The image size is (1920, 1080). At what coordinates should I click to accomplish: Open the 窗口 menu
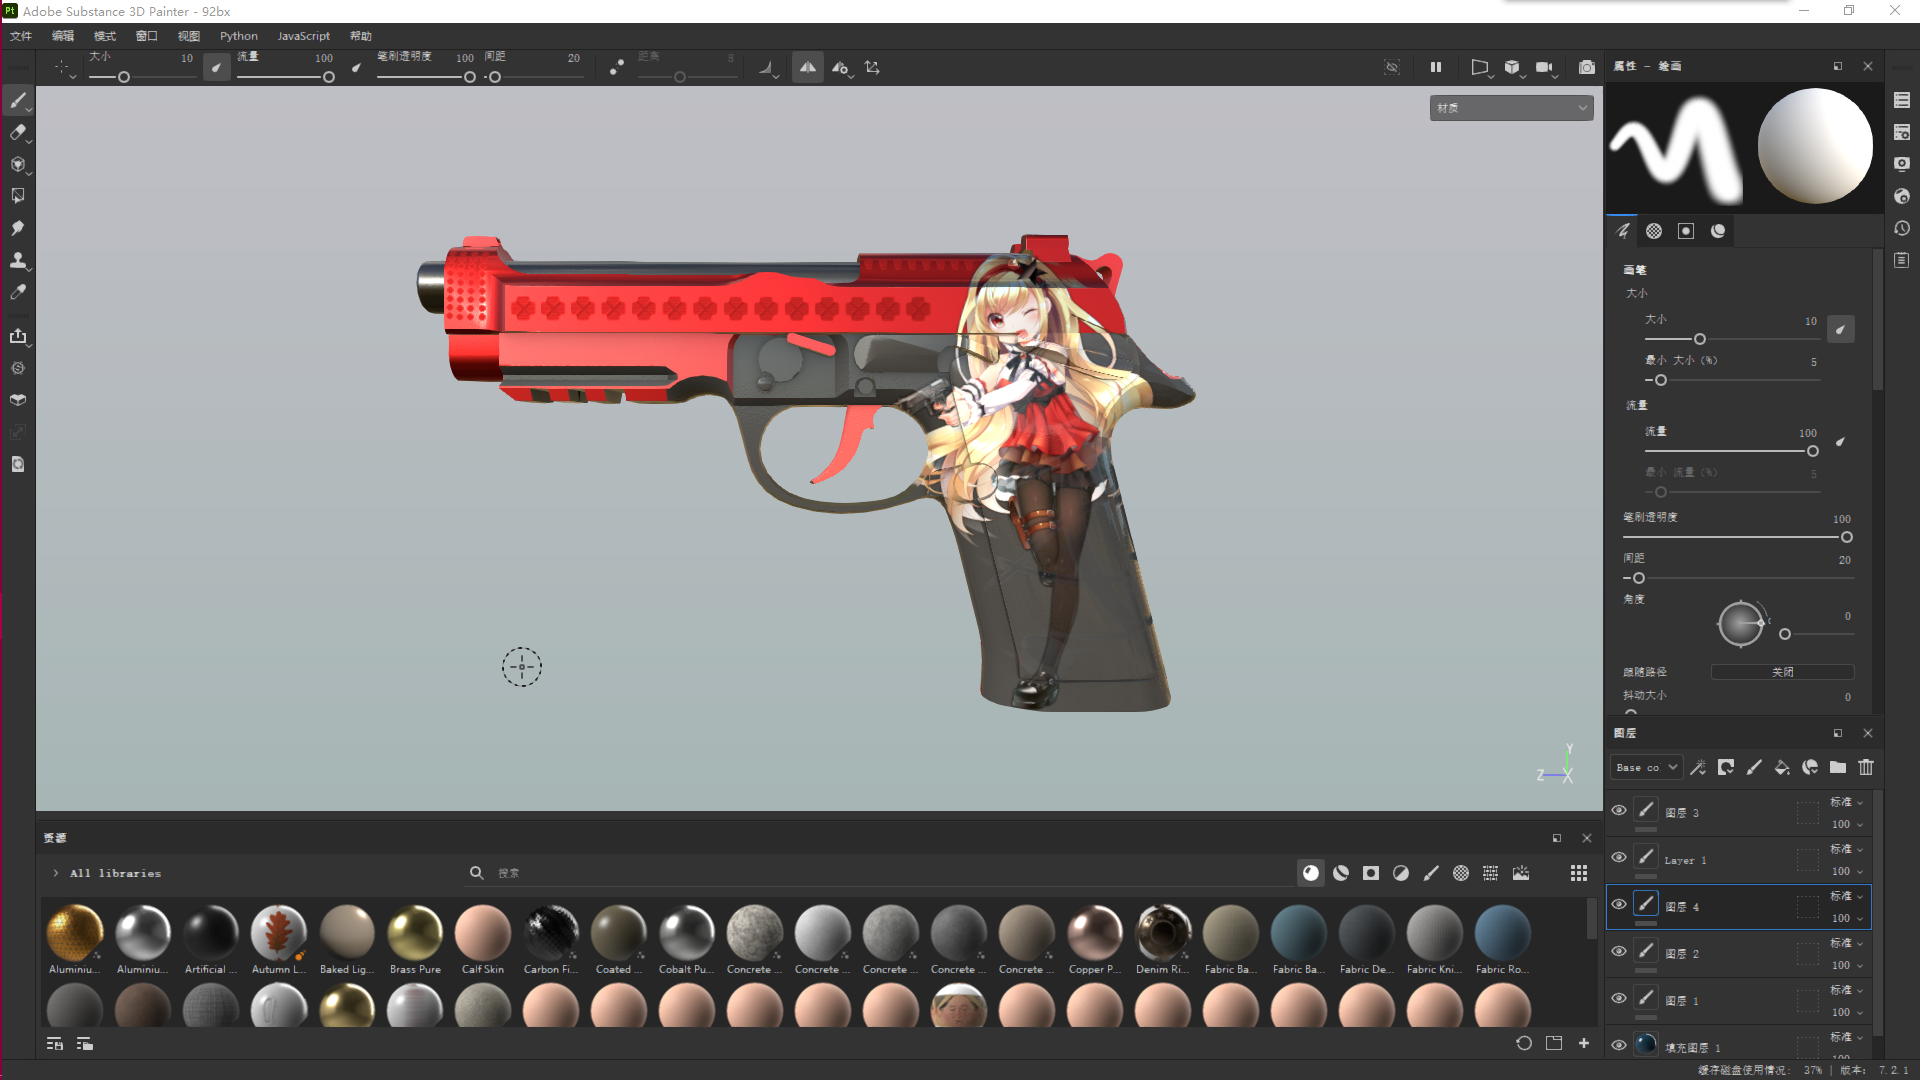coord(147,36)
